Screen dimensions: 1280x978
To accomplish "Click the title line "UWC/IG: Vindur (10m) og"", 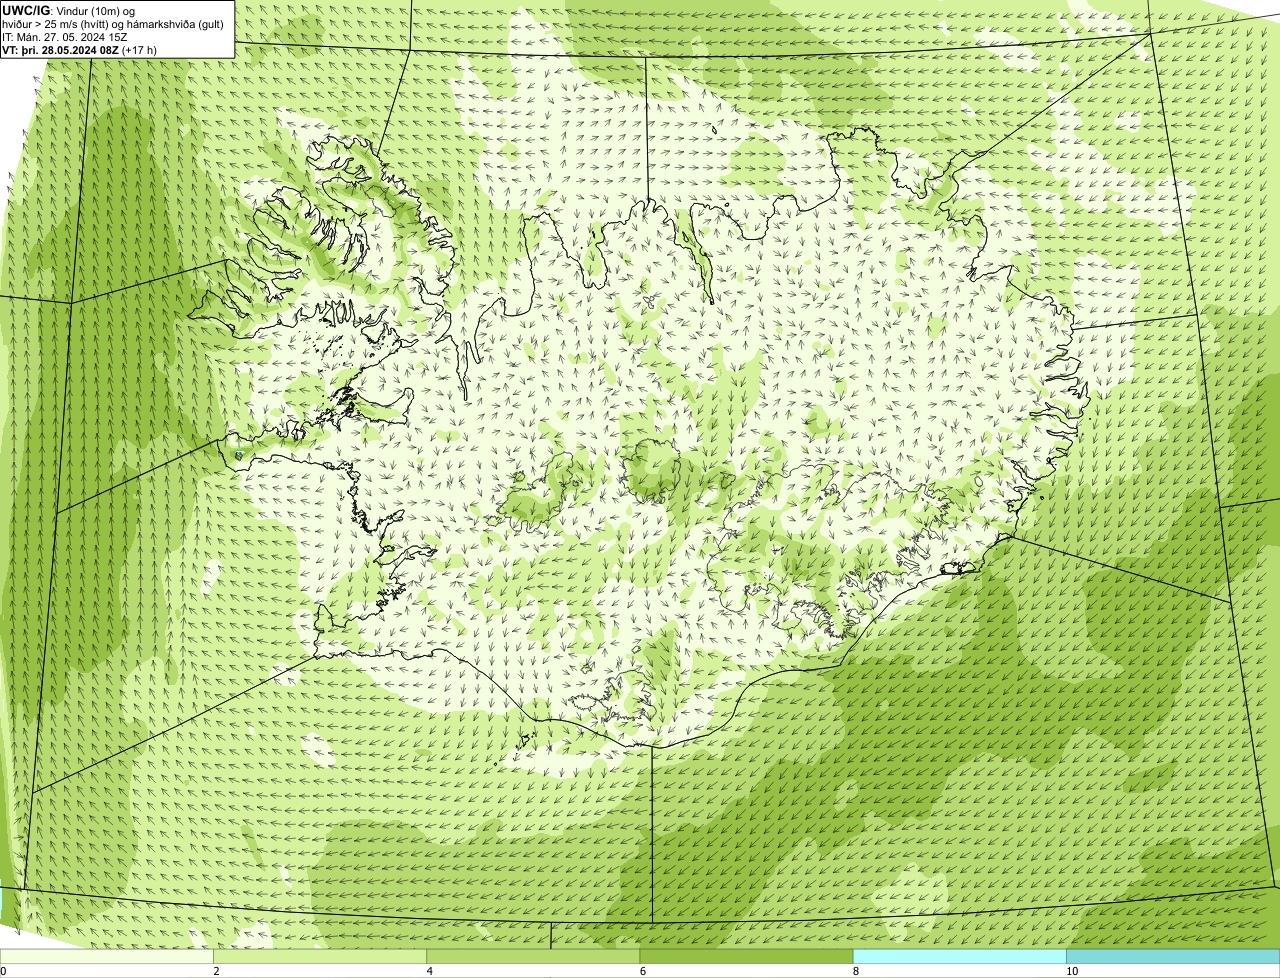I will (x=67, y=11).
